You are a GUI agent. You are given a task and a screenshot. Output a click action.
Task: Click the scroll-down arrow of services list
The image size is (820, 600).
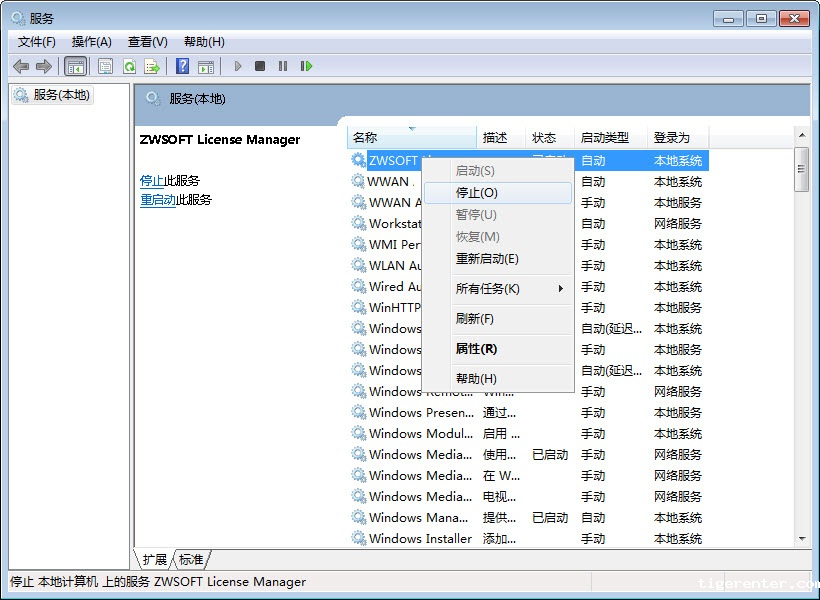tap(801, 539)
